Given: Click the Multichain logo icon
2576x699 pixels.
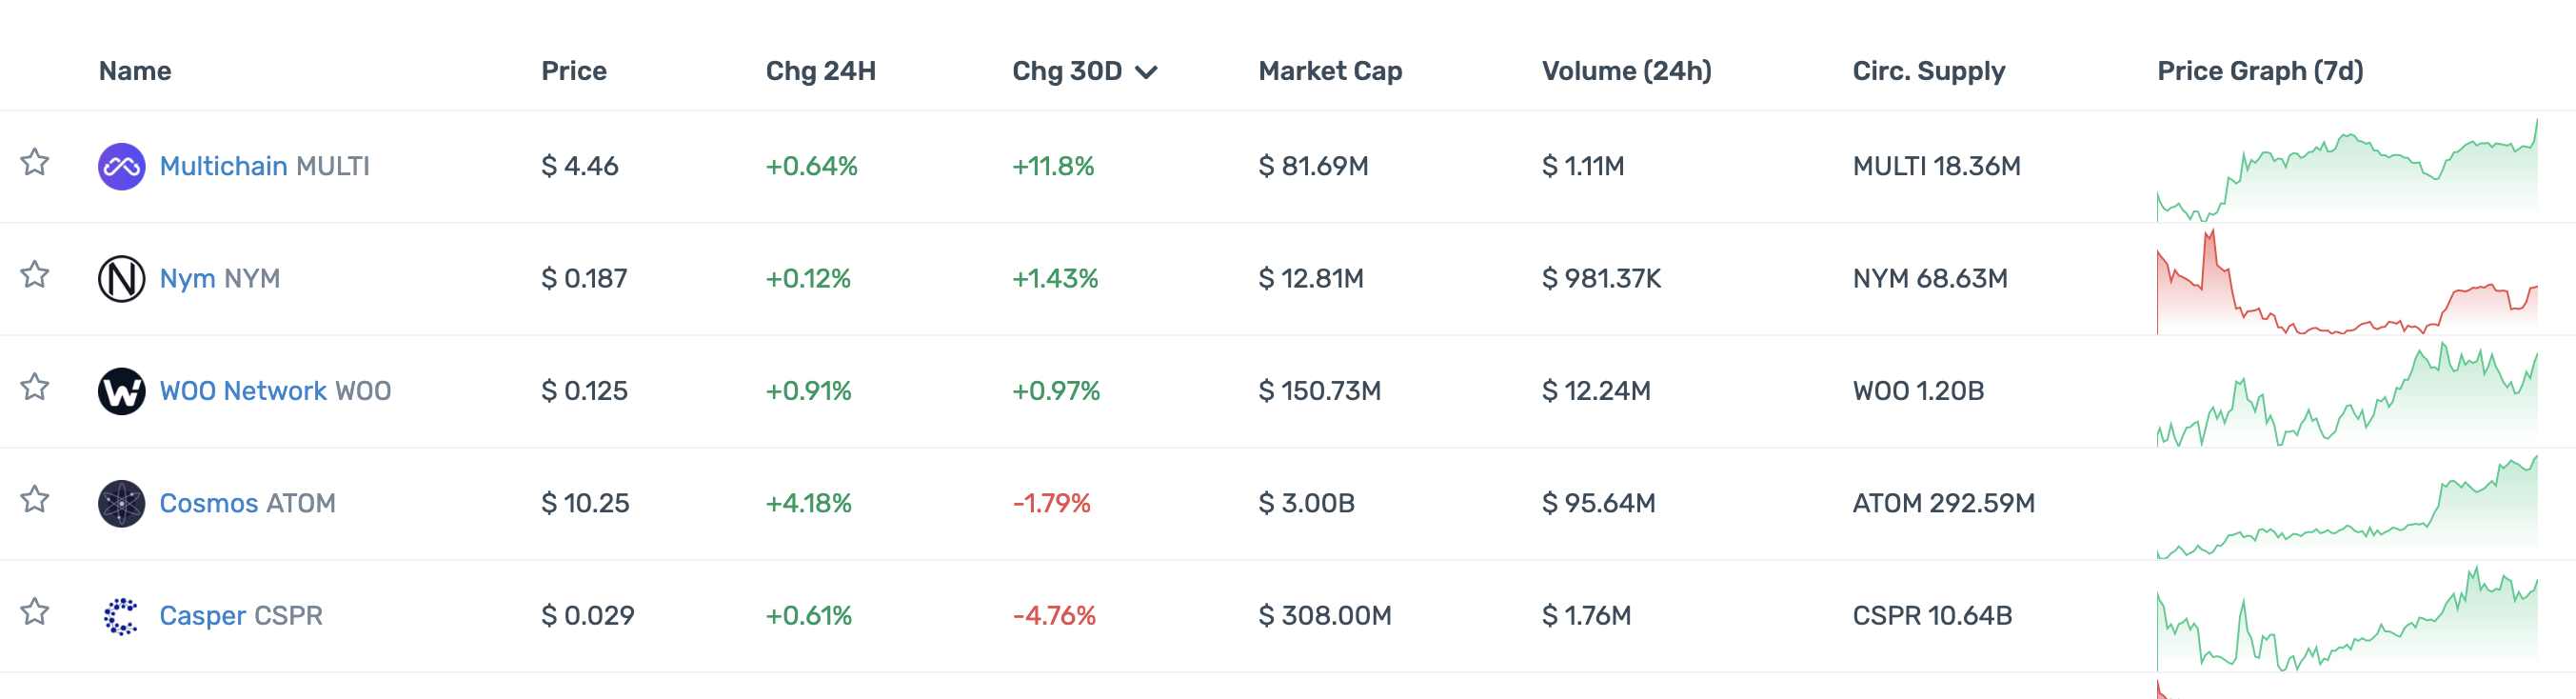Looking at the screenshot, I should pos(121,166).
